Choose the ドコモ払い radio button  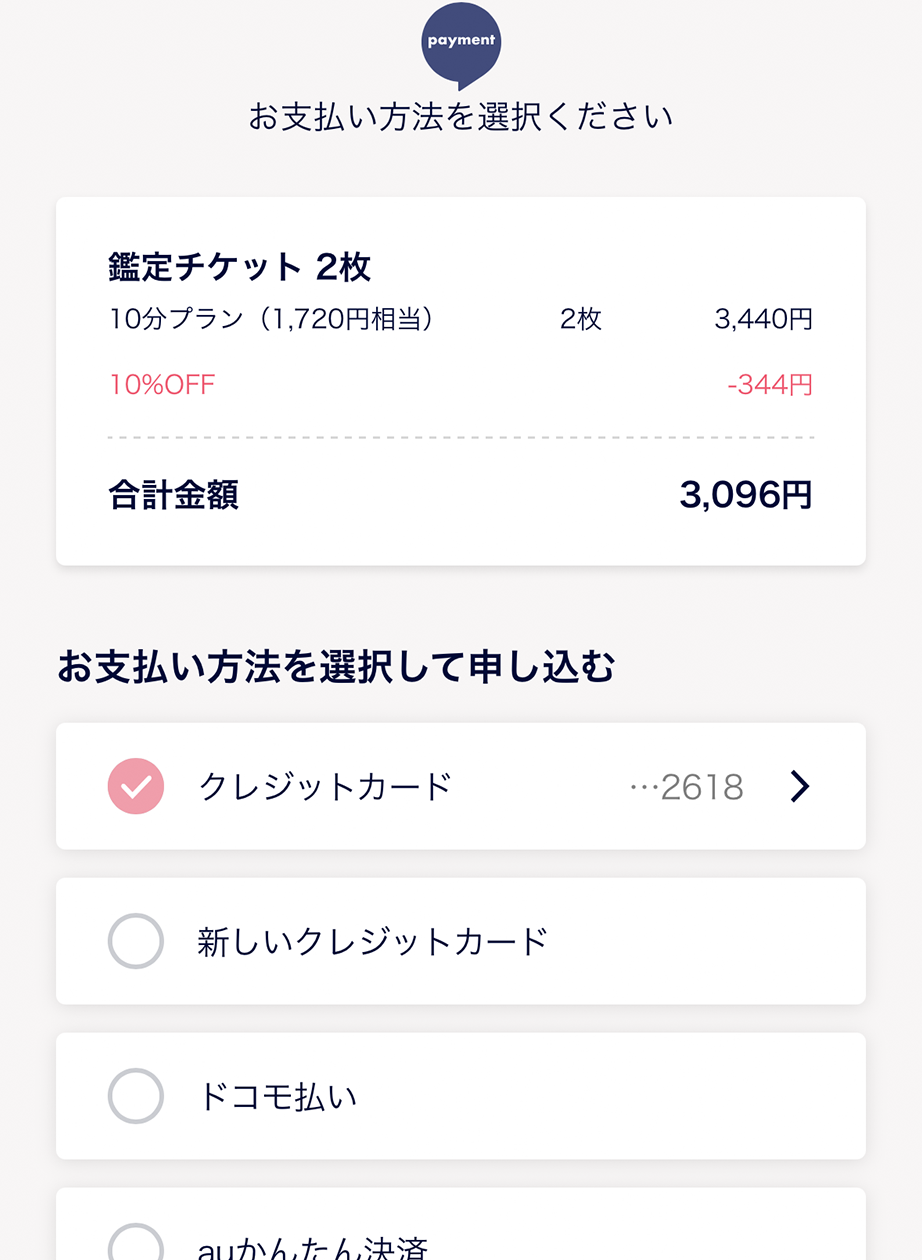pyautogui.click(x=135, y=1096)
